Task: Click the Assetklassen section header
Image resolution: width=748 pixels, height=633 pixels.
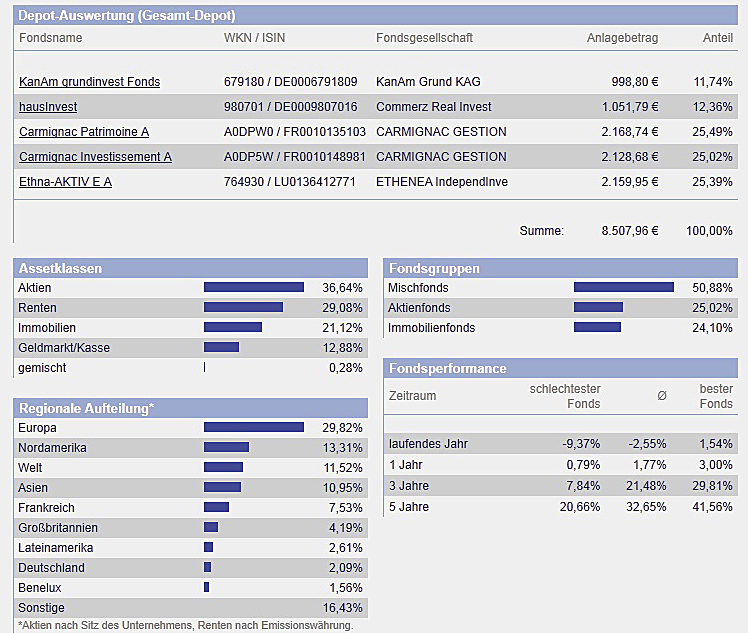Action: click(x=60, y=268)
